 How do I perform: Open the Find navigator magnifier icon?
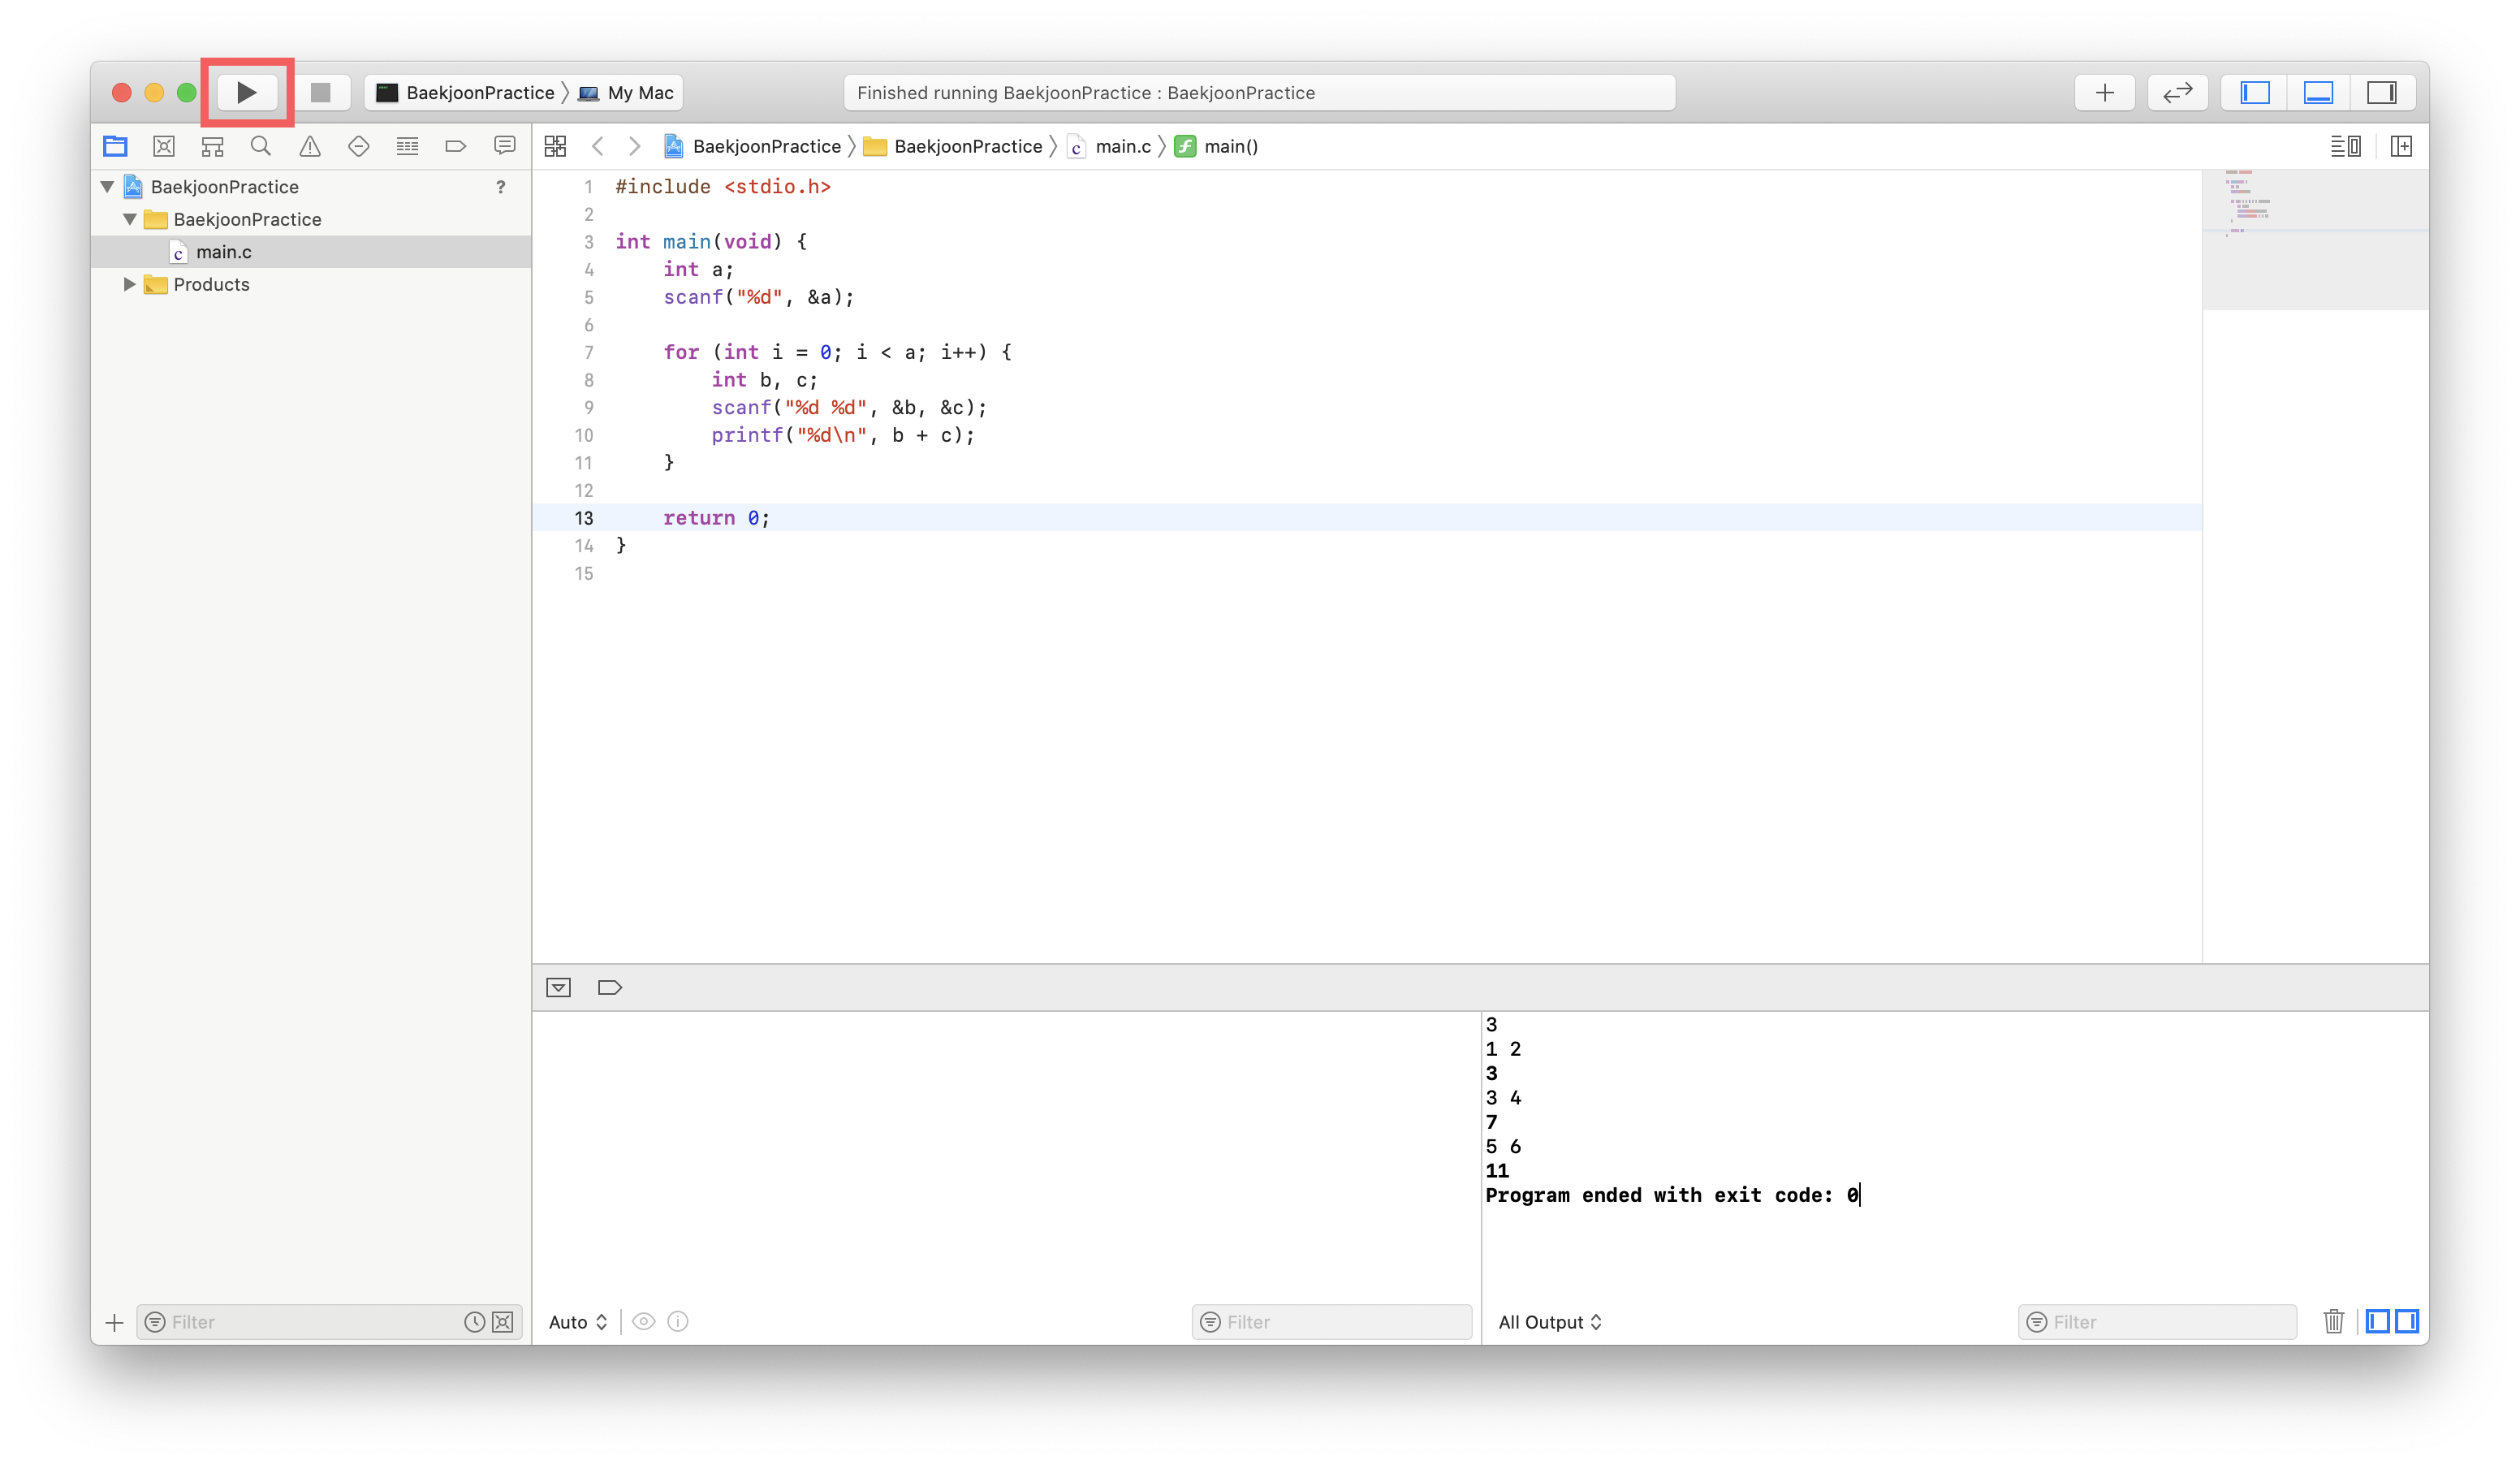pyautogui.click(x=261, y=147)
